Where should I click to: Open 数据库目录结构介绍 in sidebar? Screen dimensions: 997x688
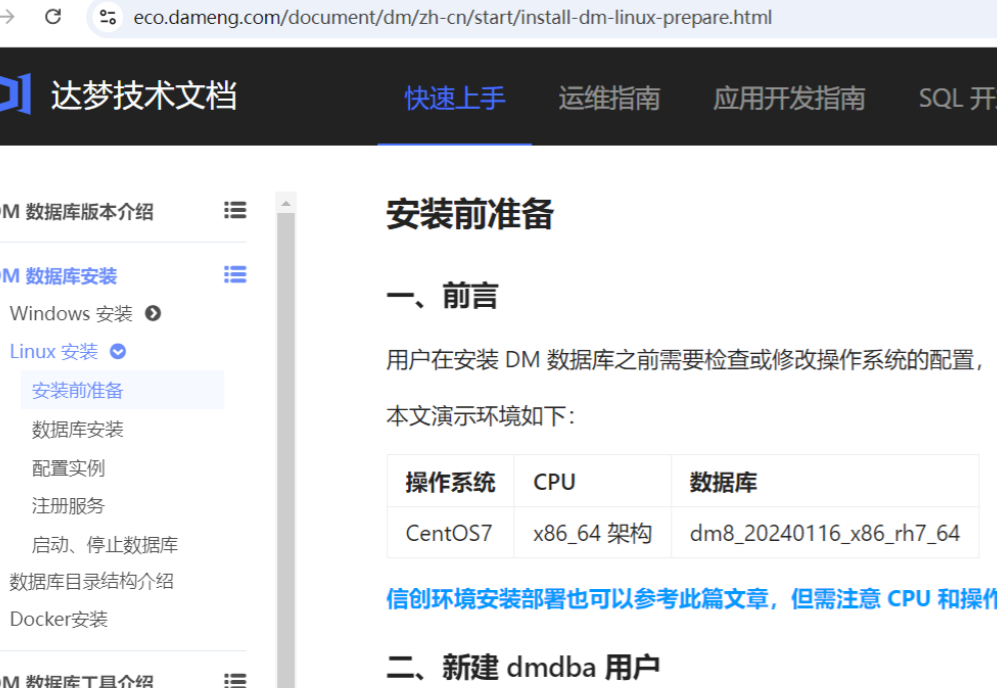tap(91, 581)
